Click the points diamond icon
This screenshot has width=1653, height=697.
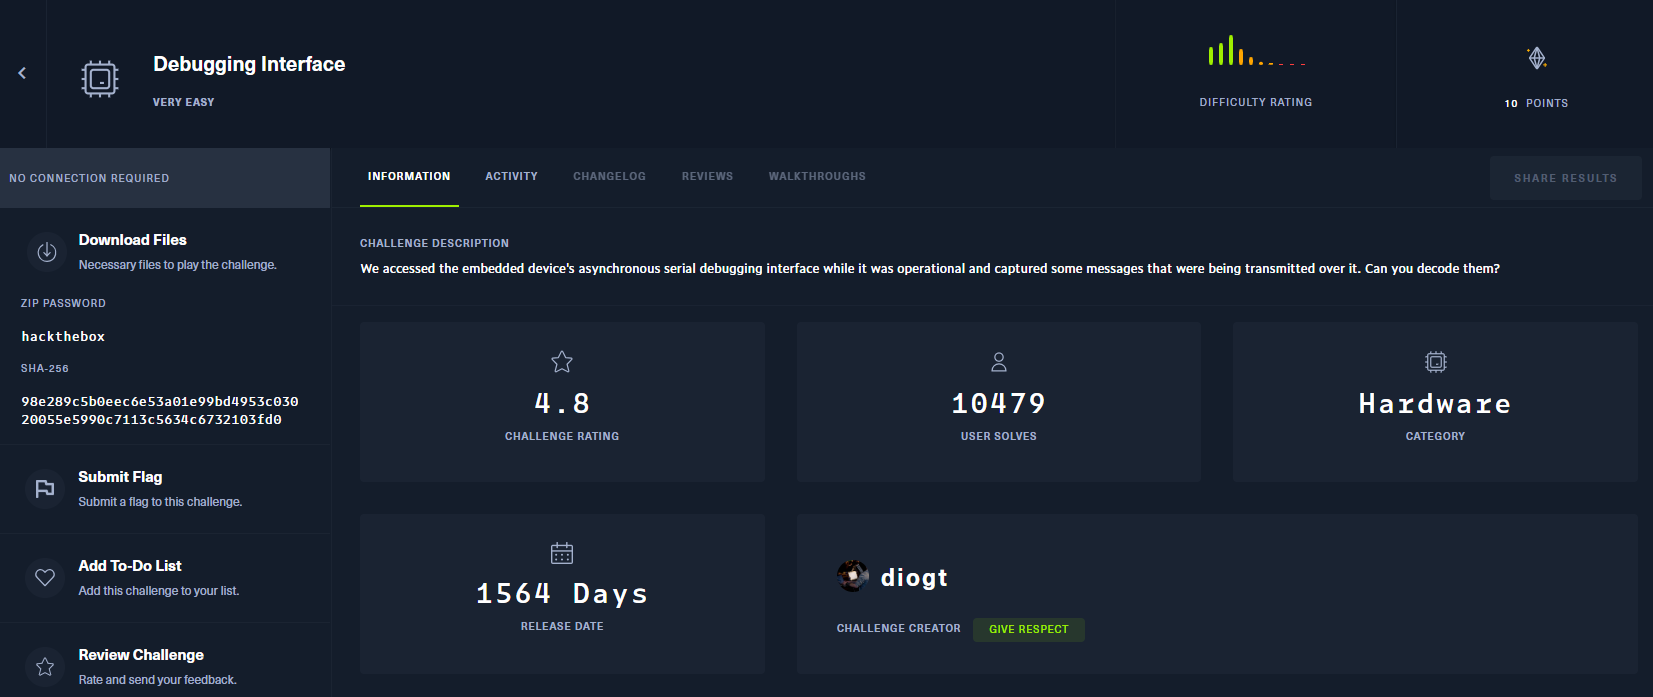(1537, 58)
